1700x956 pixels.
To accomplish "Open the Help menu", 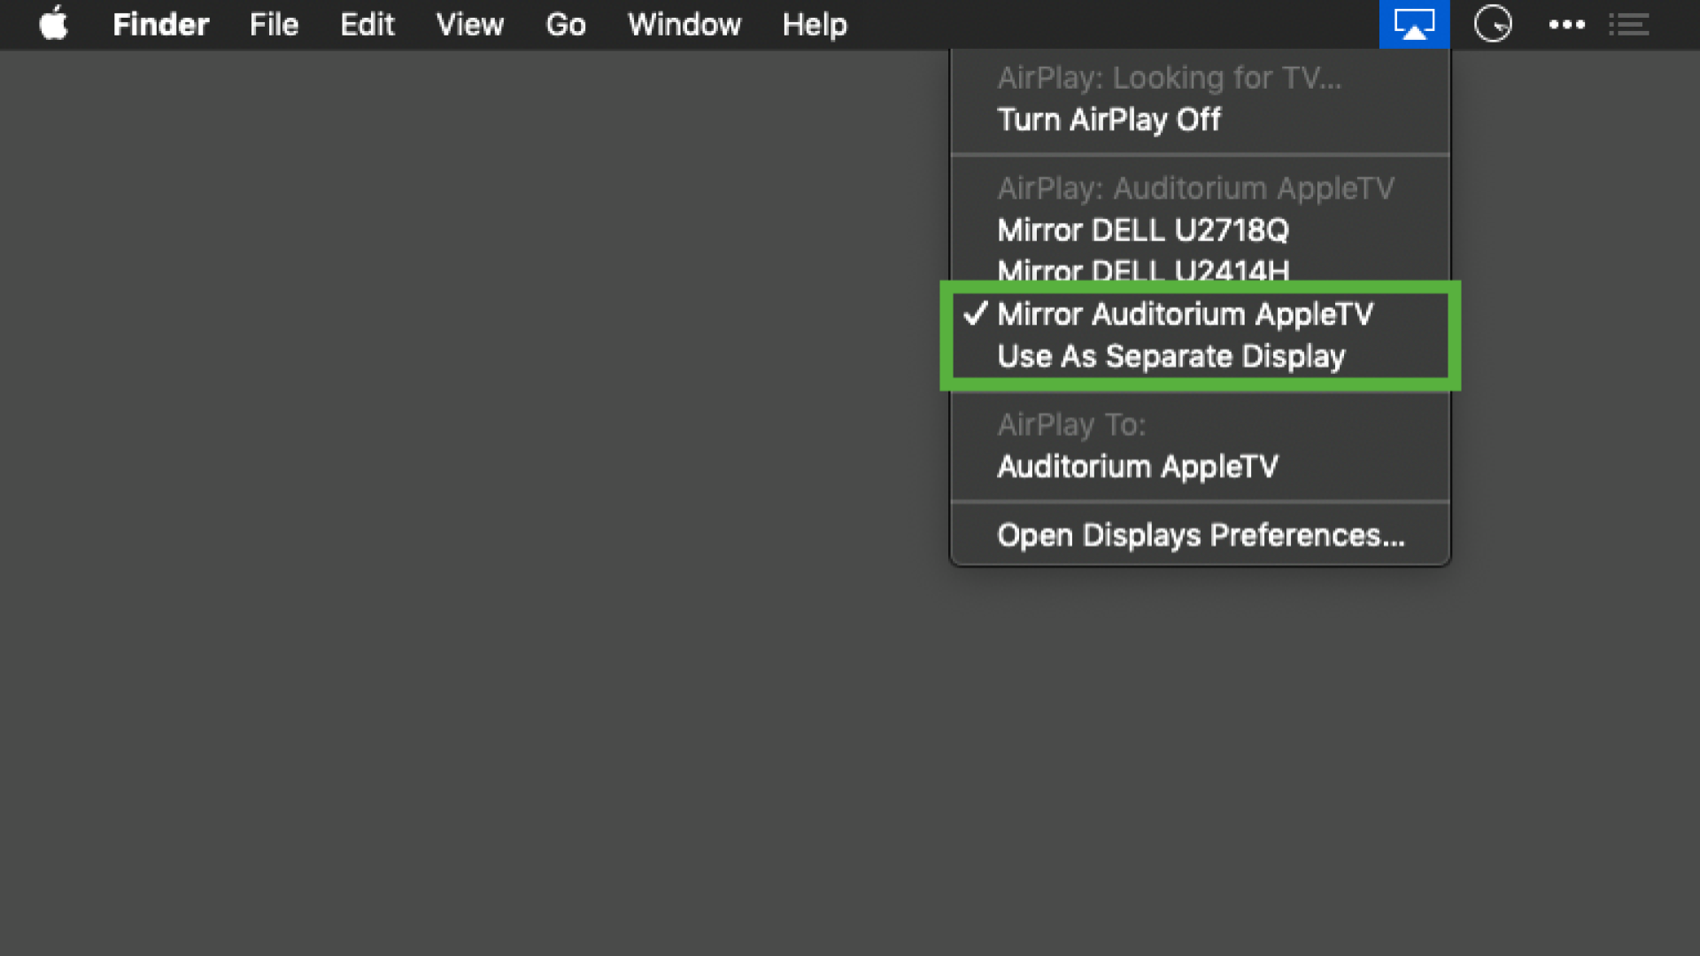I will [x=814, y=24].
